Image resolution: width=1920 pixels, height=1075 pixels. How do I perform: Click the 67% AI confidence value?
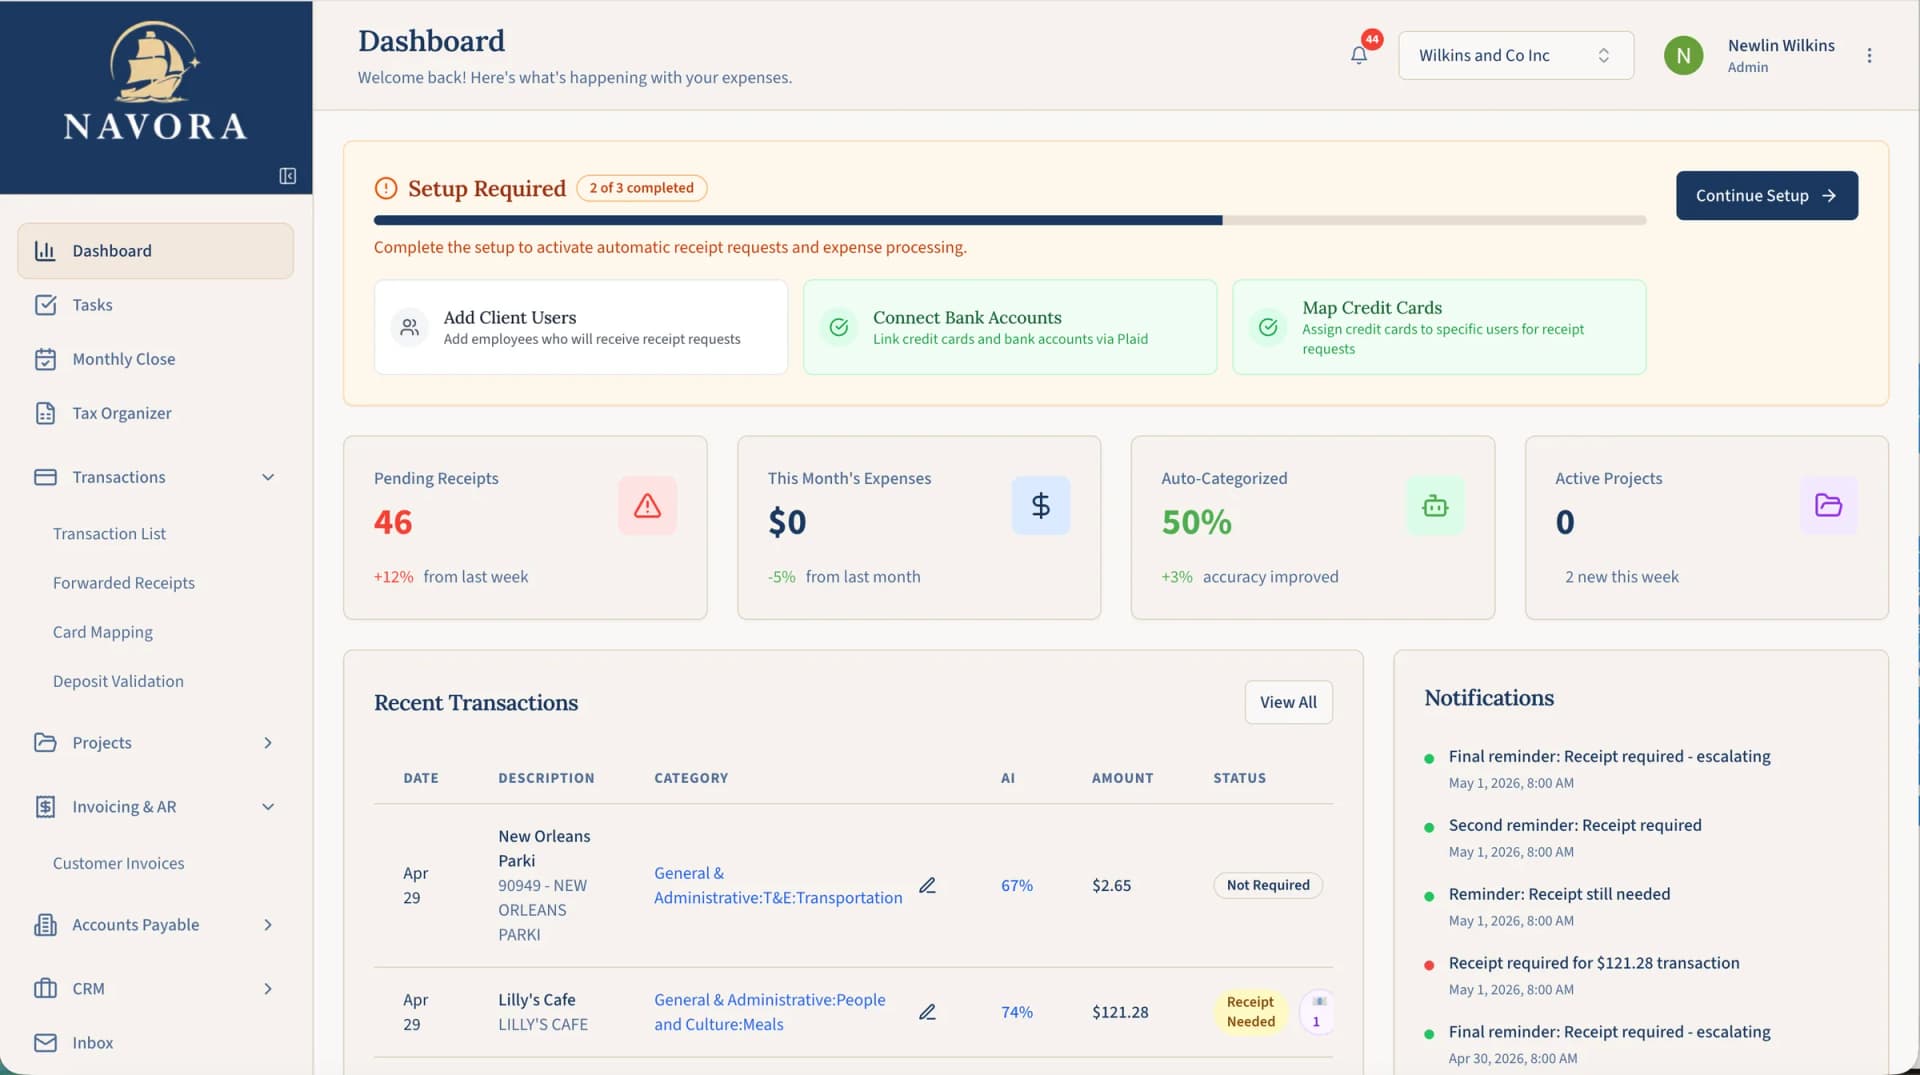pyautogui.click(x=1016, y=885)
